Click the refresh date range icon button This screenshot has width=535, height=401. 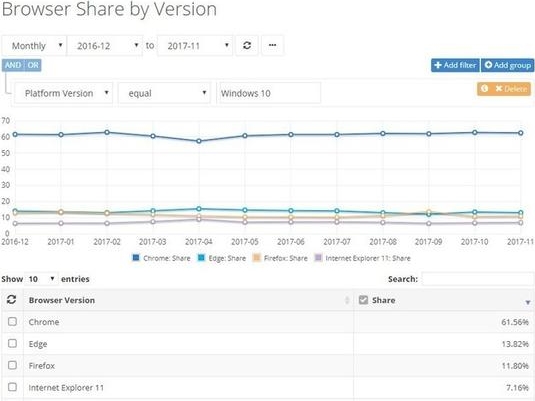pos(247,45)
